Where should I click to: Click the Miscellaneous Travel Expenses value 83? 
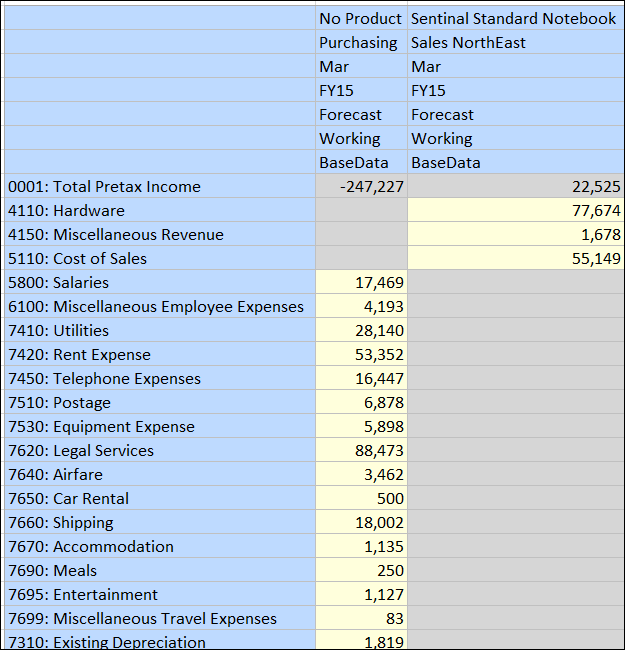click(x=361, y=619)
